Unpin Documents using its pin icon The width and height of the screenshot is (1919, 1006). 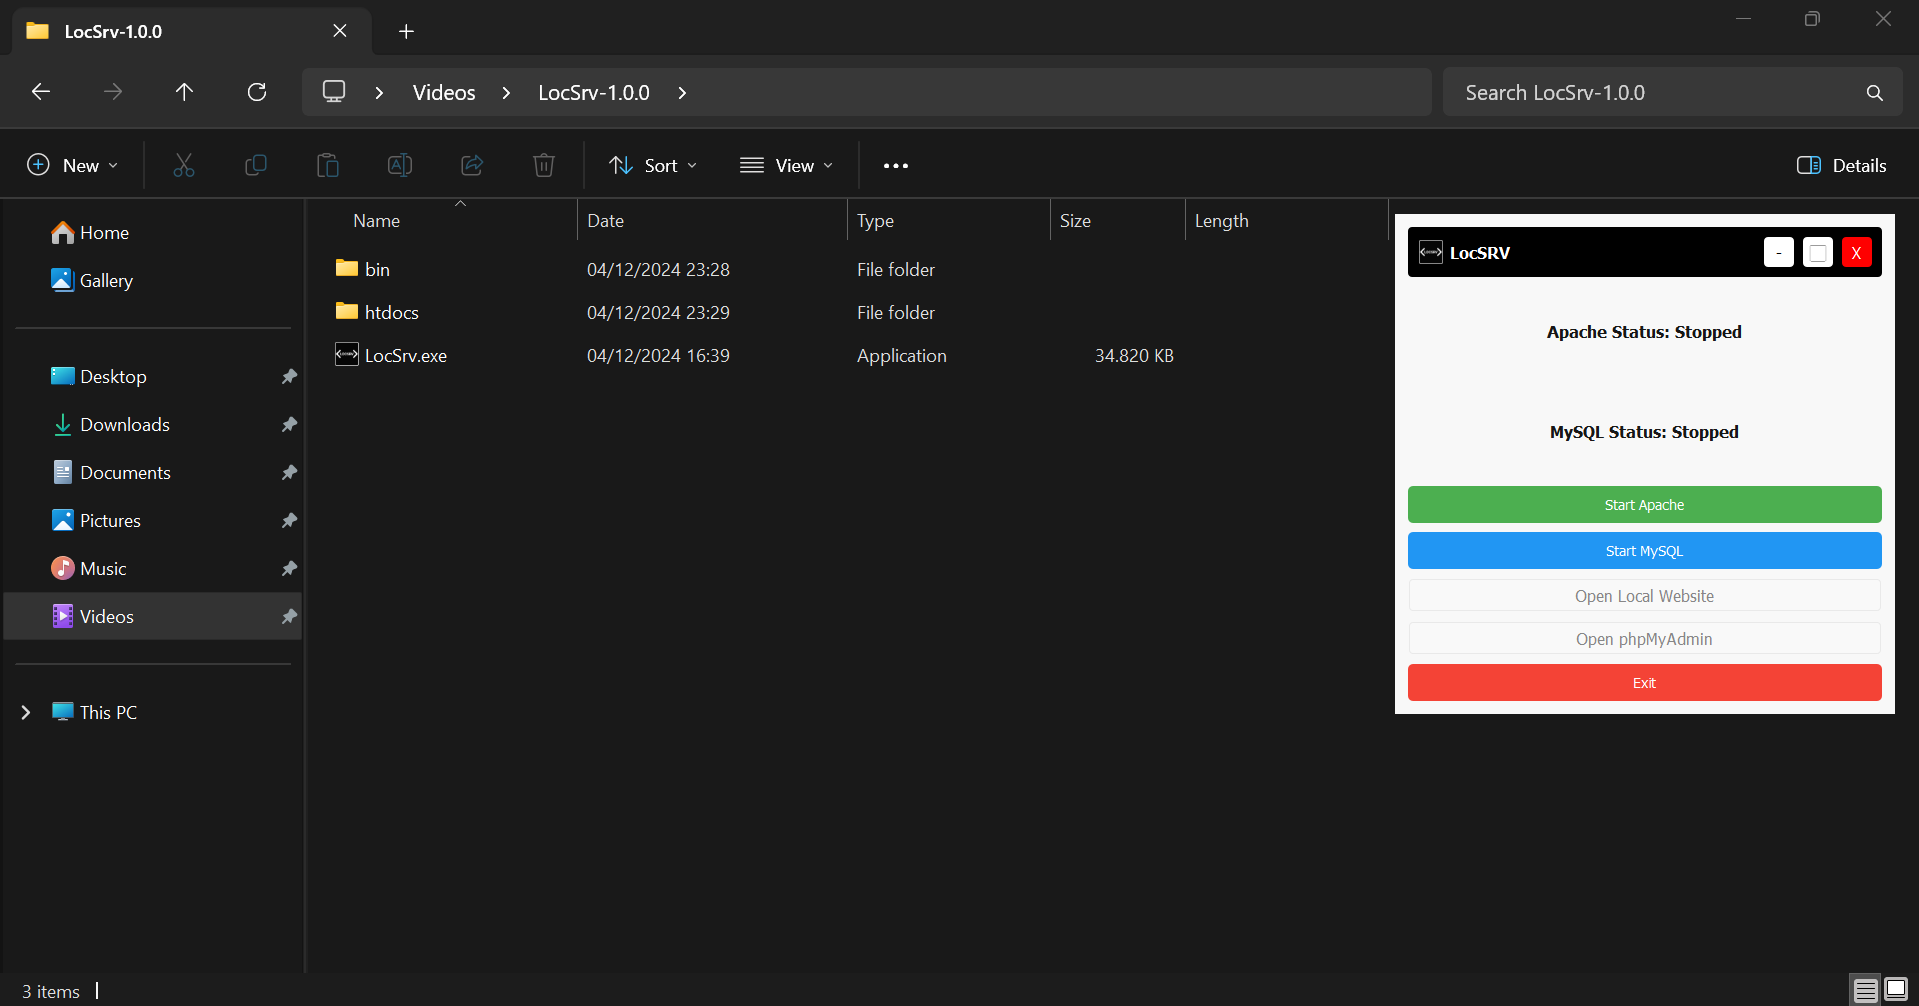click(x=289, y=473)
